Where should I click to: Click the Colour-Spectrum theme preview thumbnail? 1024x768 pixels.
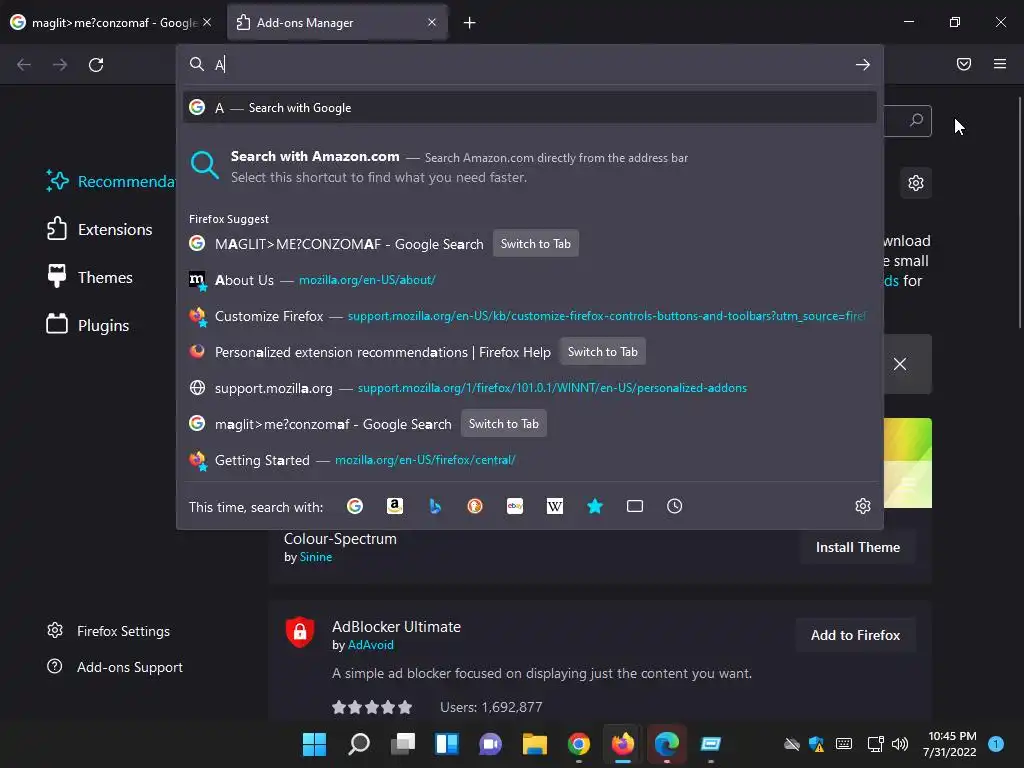[908, 463]
